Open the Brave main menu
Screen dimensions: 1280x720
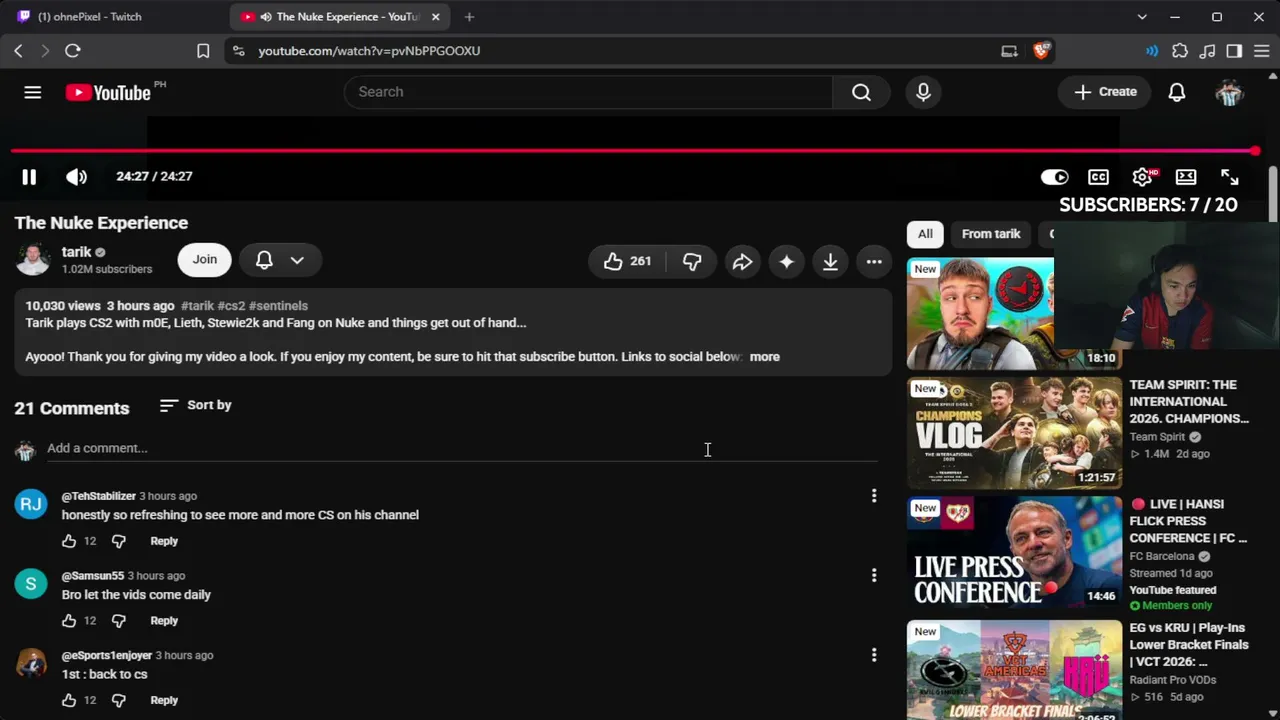(x=1261, y=51)
